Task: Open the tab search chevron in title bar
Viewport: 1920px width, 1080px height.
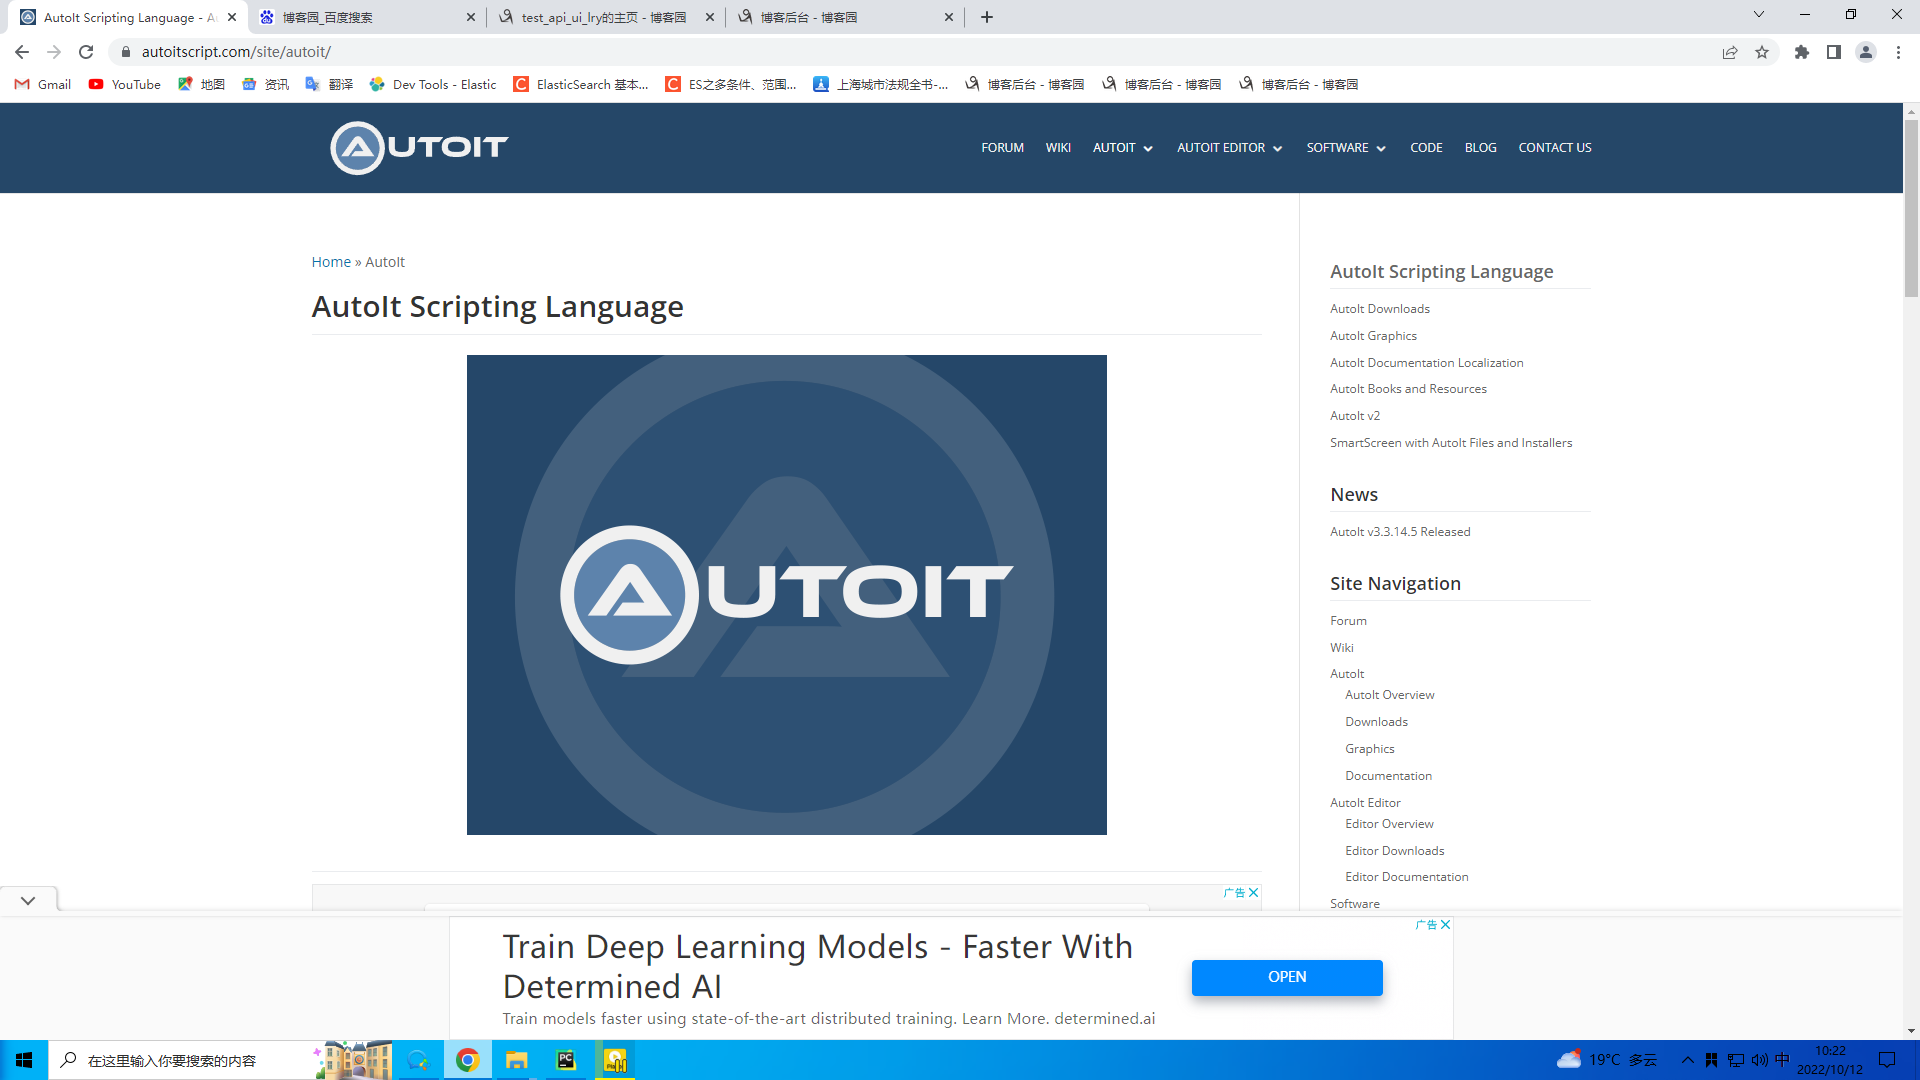Action: point(1758,15)
